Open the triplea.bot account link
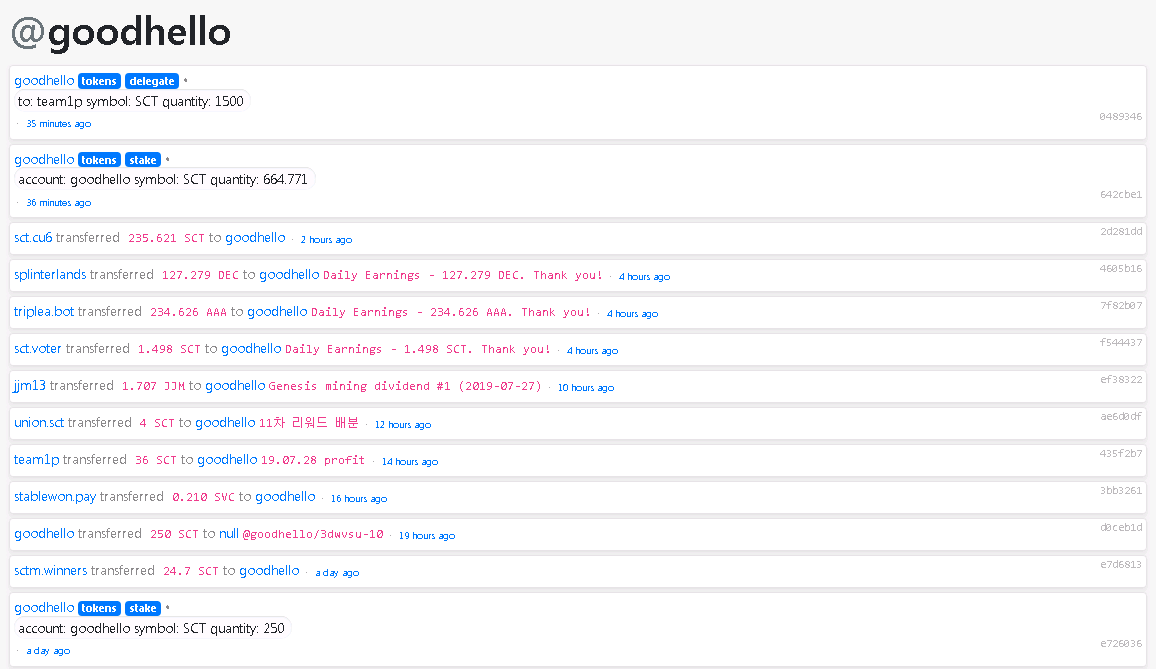Screen dimensions: 1156x669 click(x=44, y=311)
